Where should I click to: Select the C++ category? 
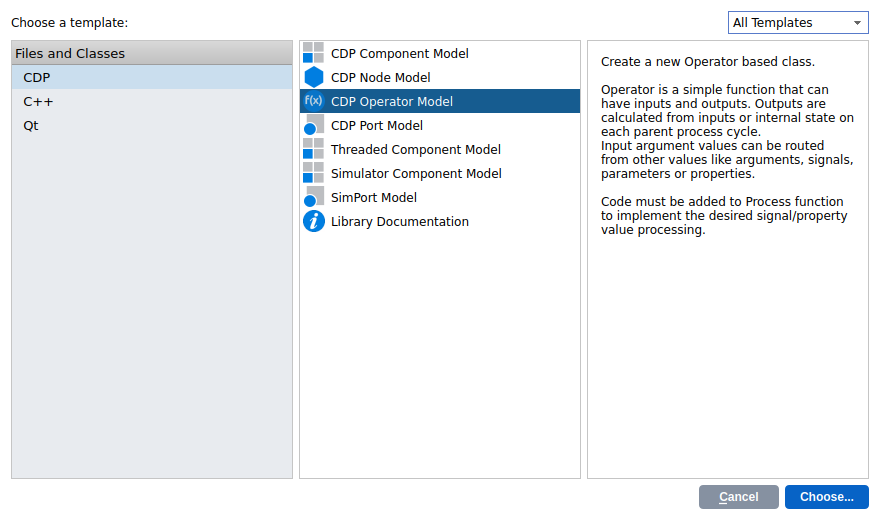pyautogui.click(x=37, y=101)
